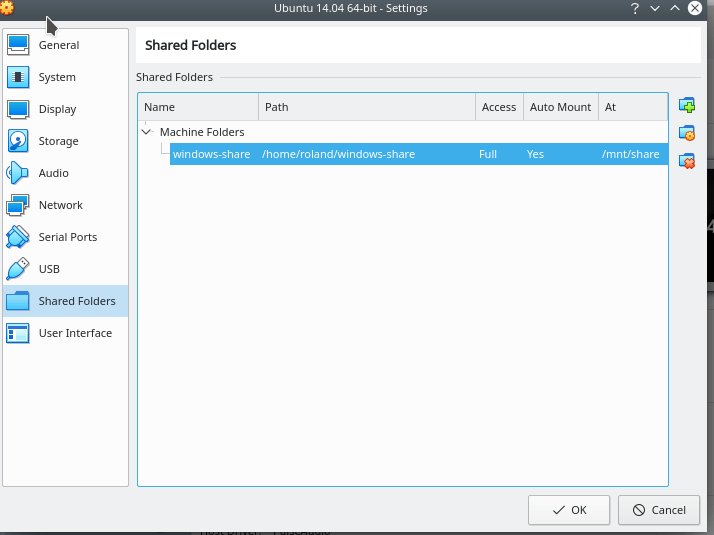Select the Serial Ports icon

point(19,237)
